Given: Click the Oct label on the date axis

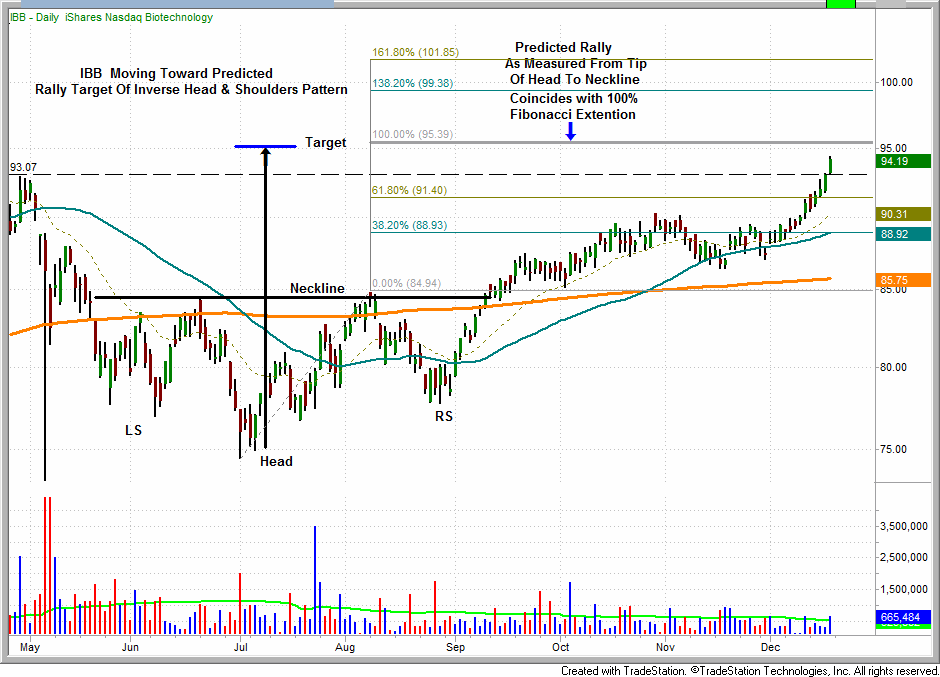Looking at the screenshot, I should pos(561,648).
